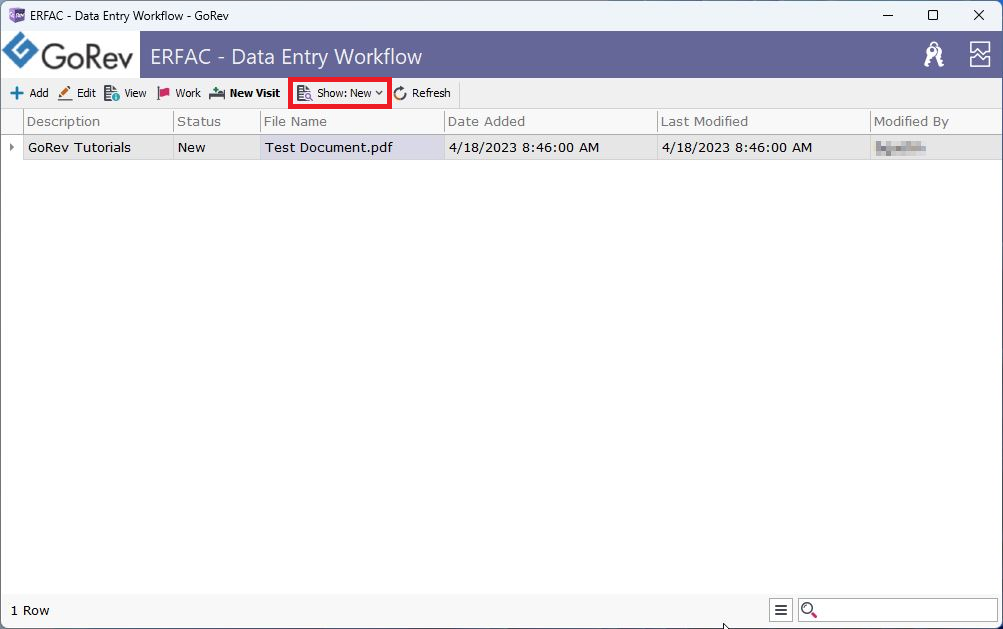
Task: Expand the GoRev Tutorials row arrow
Action: (x=12, y=147)
